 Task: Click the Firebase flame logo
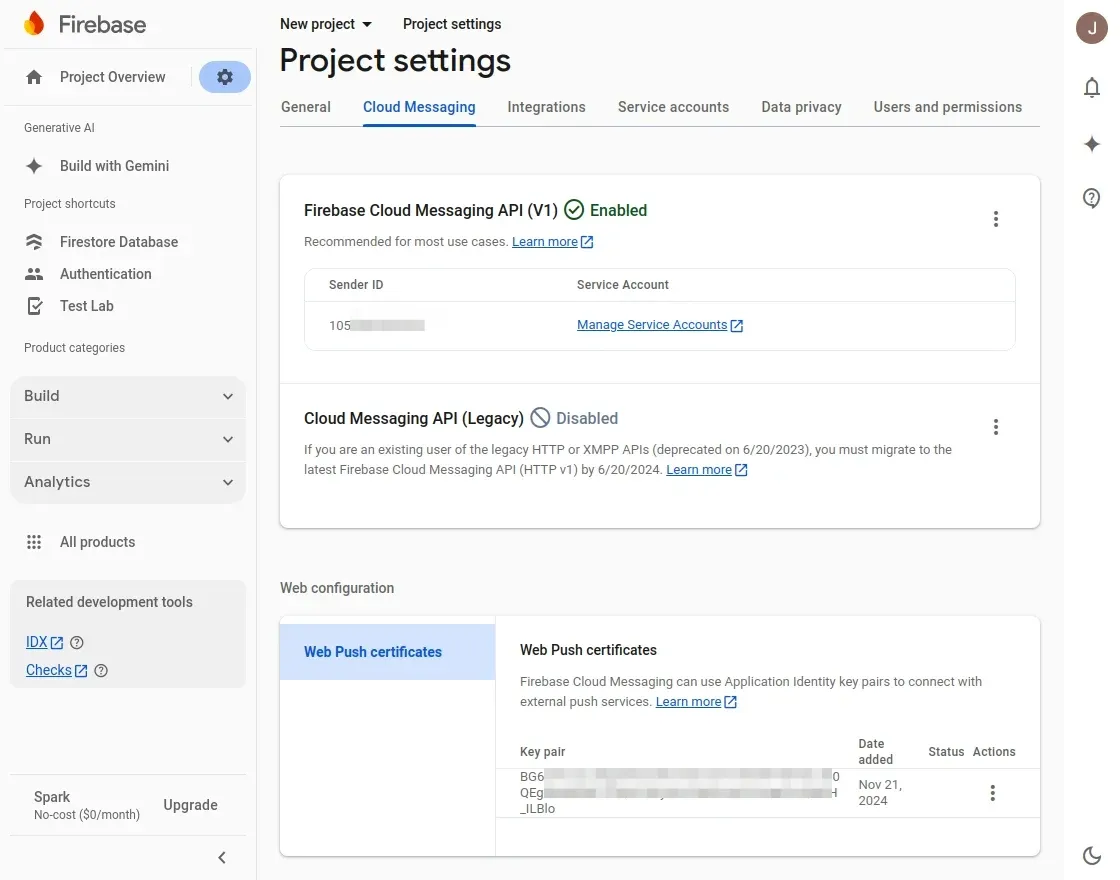pos(34,24)
